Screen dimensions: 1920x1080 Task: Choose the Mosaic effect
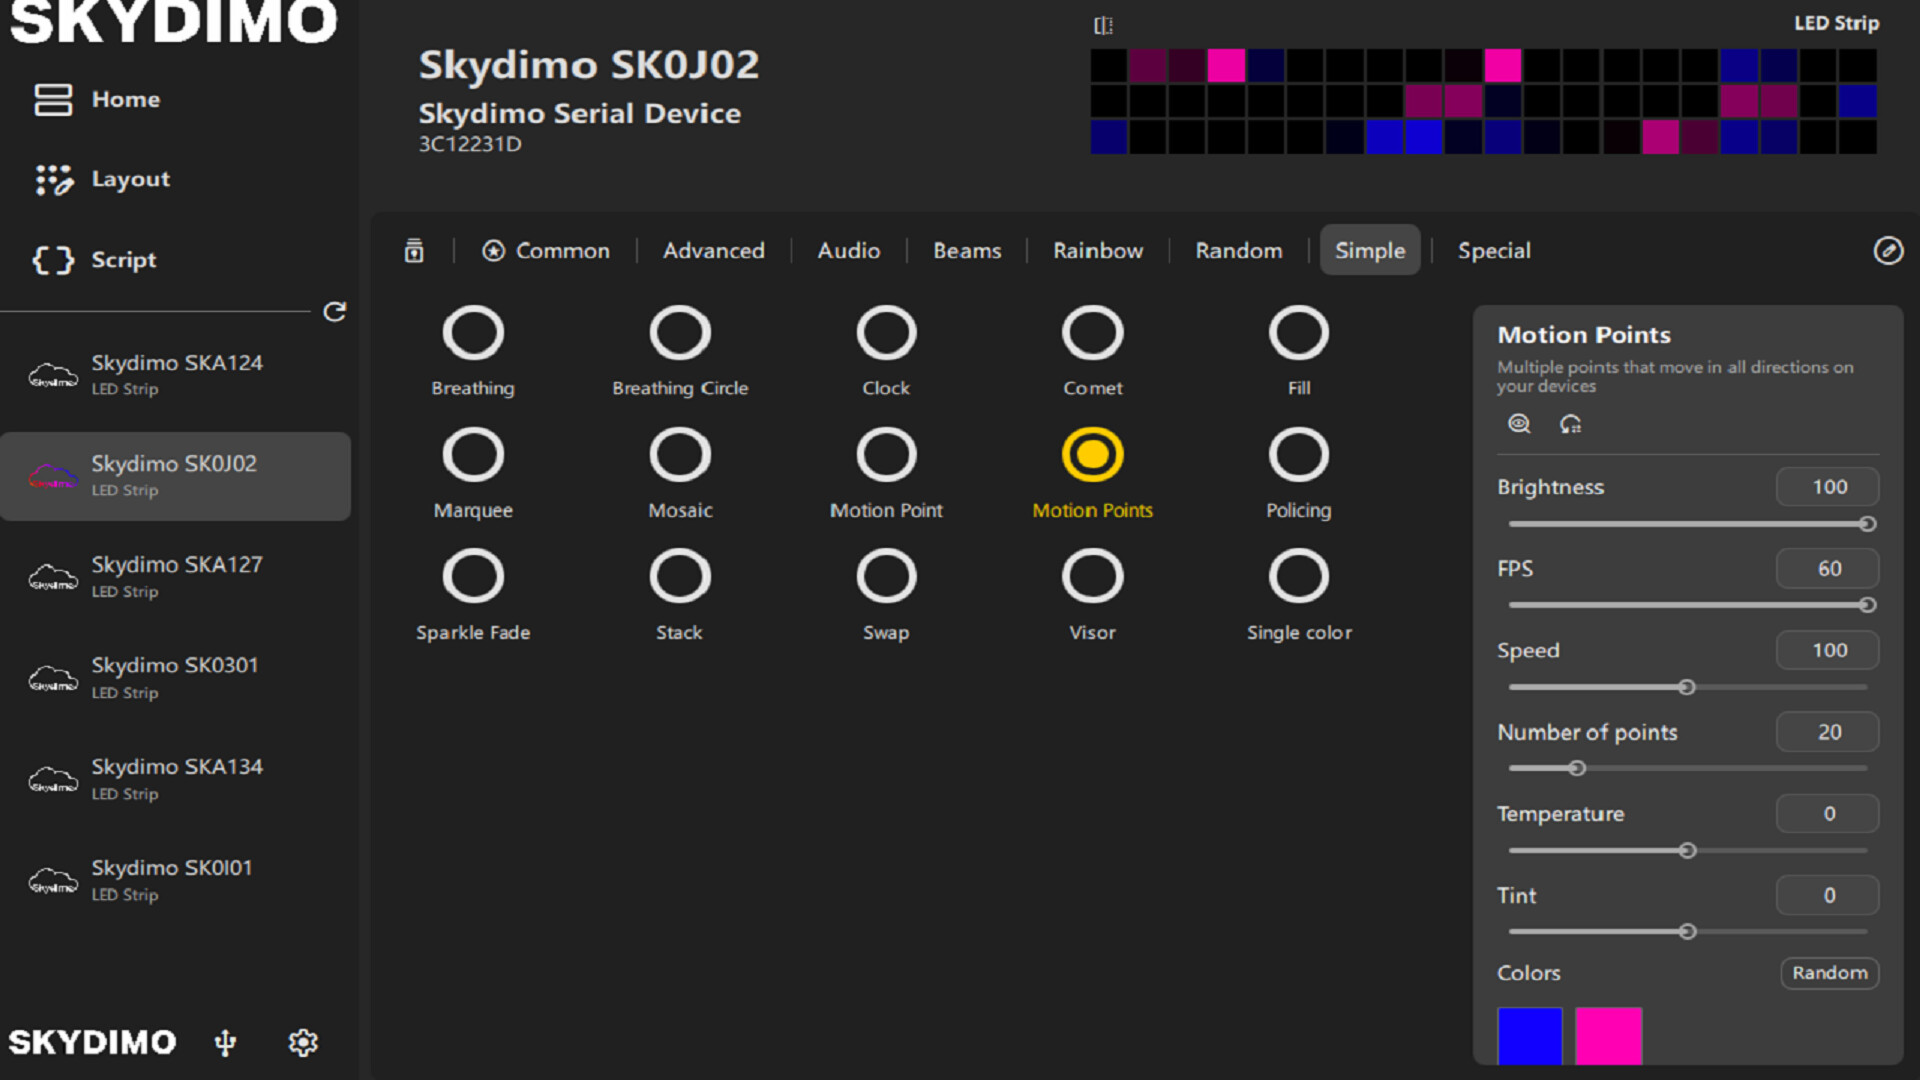(x=679, y=455)
